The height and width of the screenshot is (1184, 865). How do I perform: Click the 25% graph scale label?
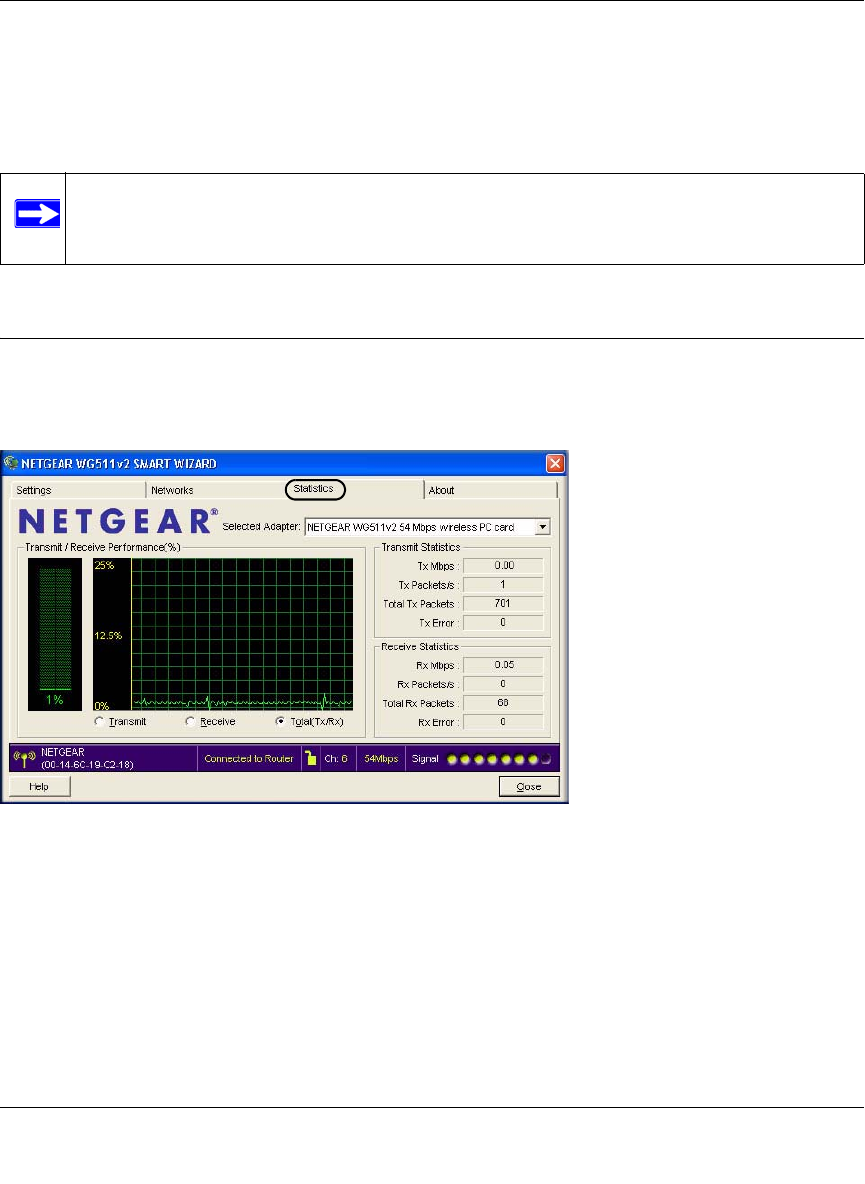(x=104, y=566)
